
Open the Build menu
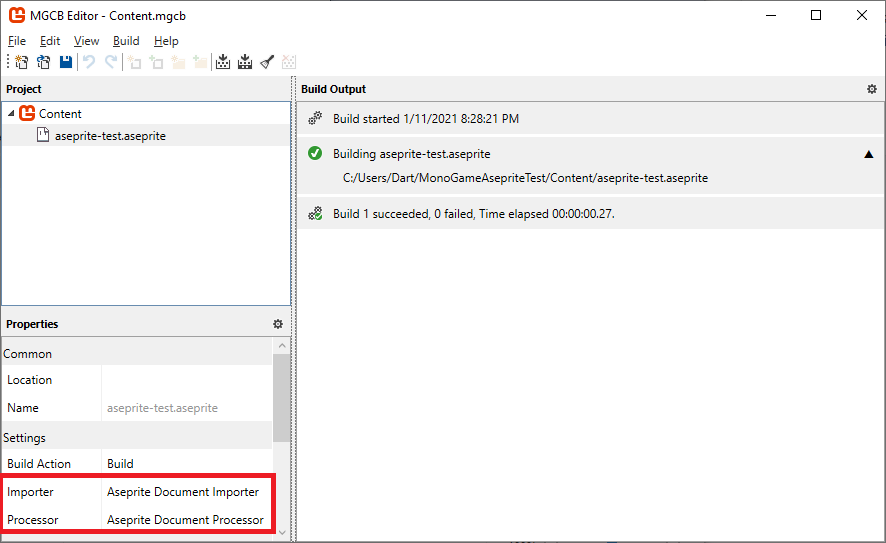(126, 41)
